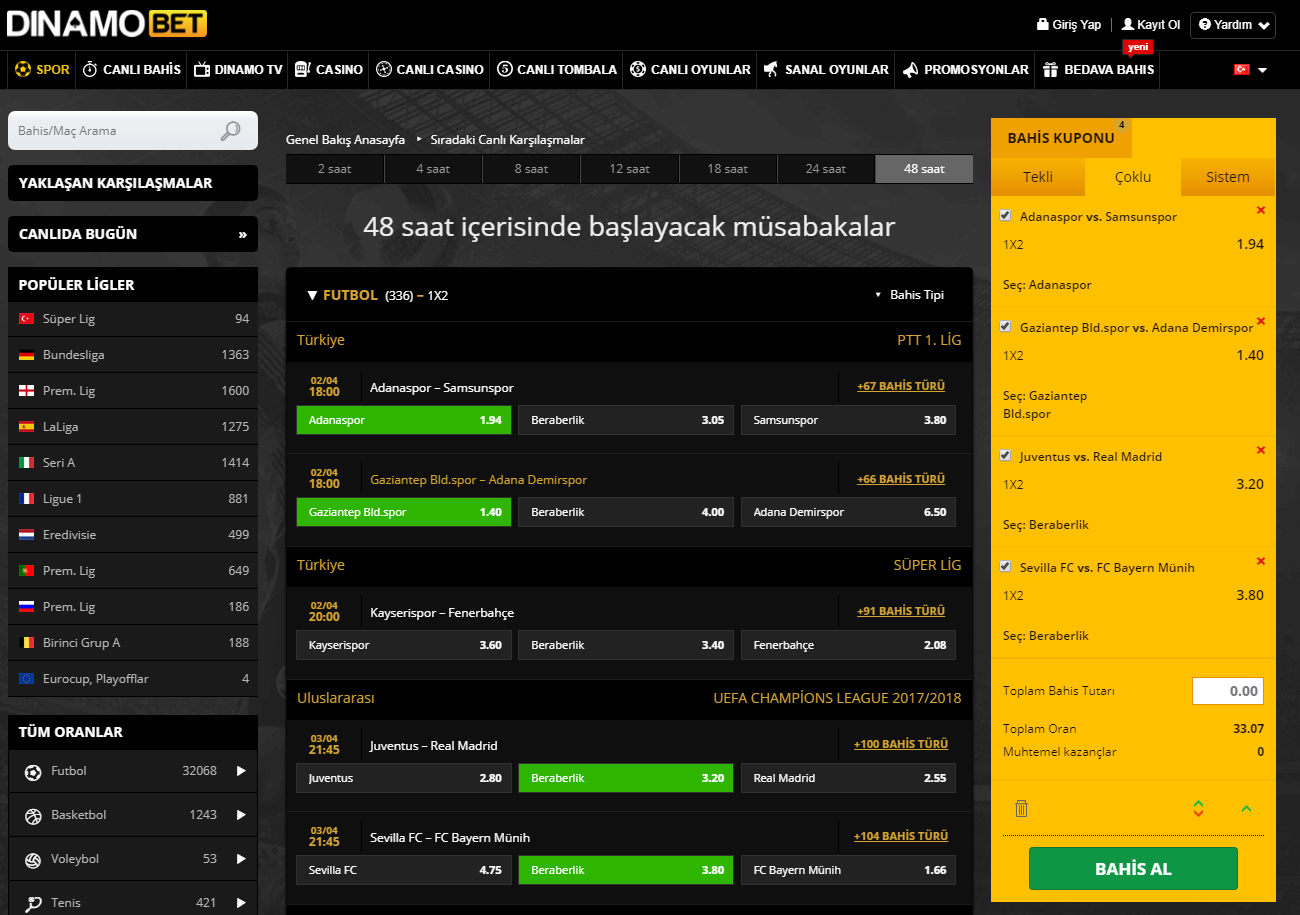This screenshot has height=915, width=1300.
Task: Open Serie A in popular leagues
Action: [133, 463]
